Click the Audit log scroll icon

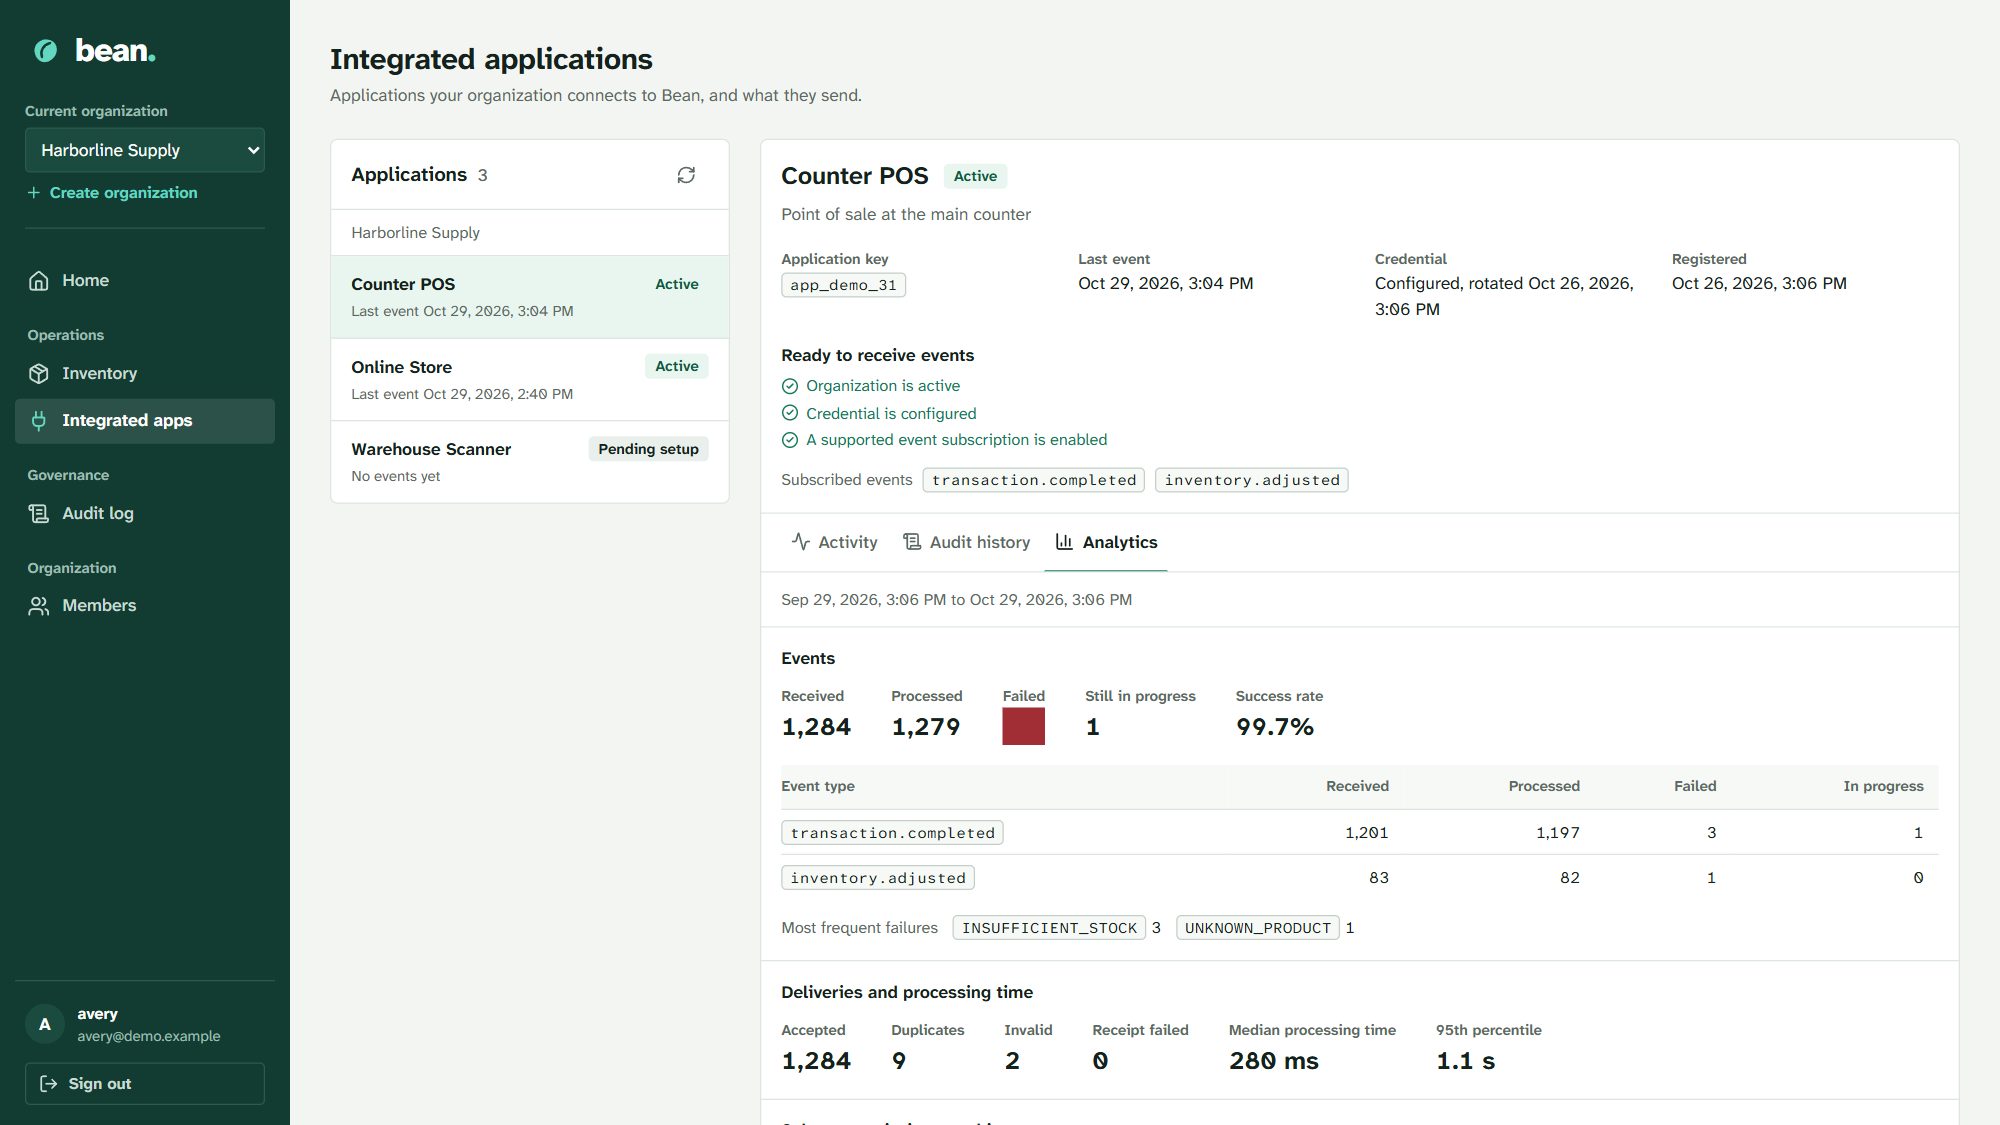[39, 514]
